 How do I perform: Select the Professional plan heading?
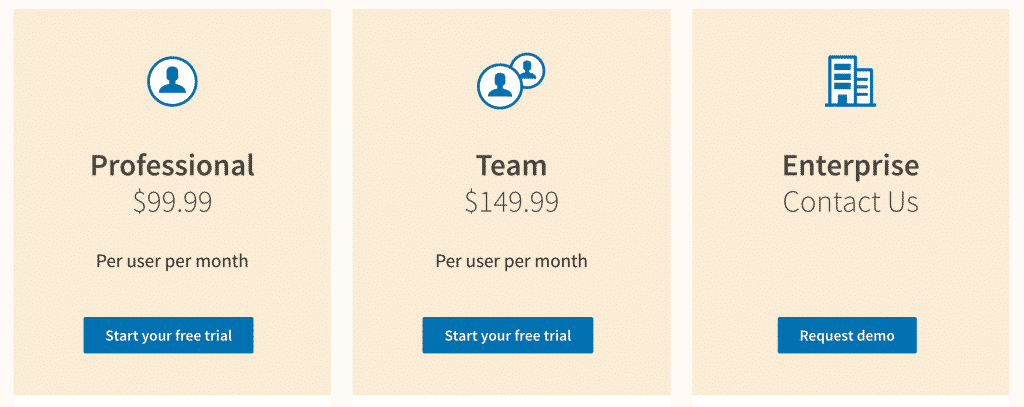[172, 165]
